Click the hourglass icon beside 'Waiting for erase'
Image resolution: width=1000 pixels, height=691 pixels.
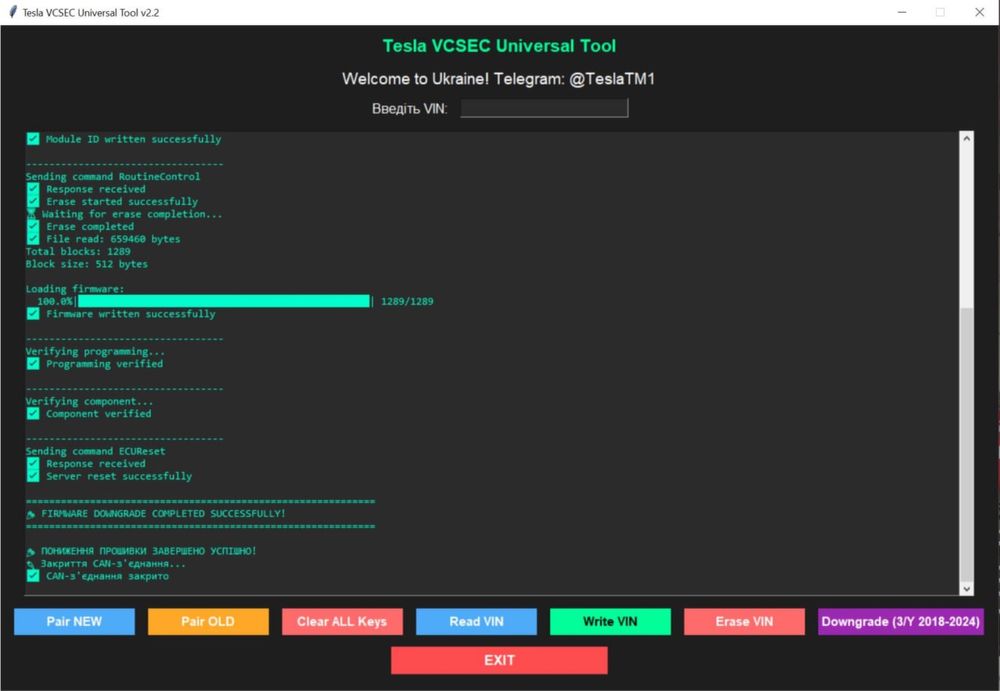[31, 214]
